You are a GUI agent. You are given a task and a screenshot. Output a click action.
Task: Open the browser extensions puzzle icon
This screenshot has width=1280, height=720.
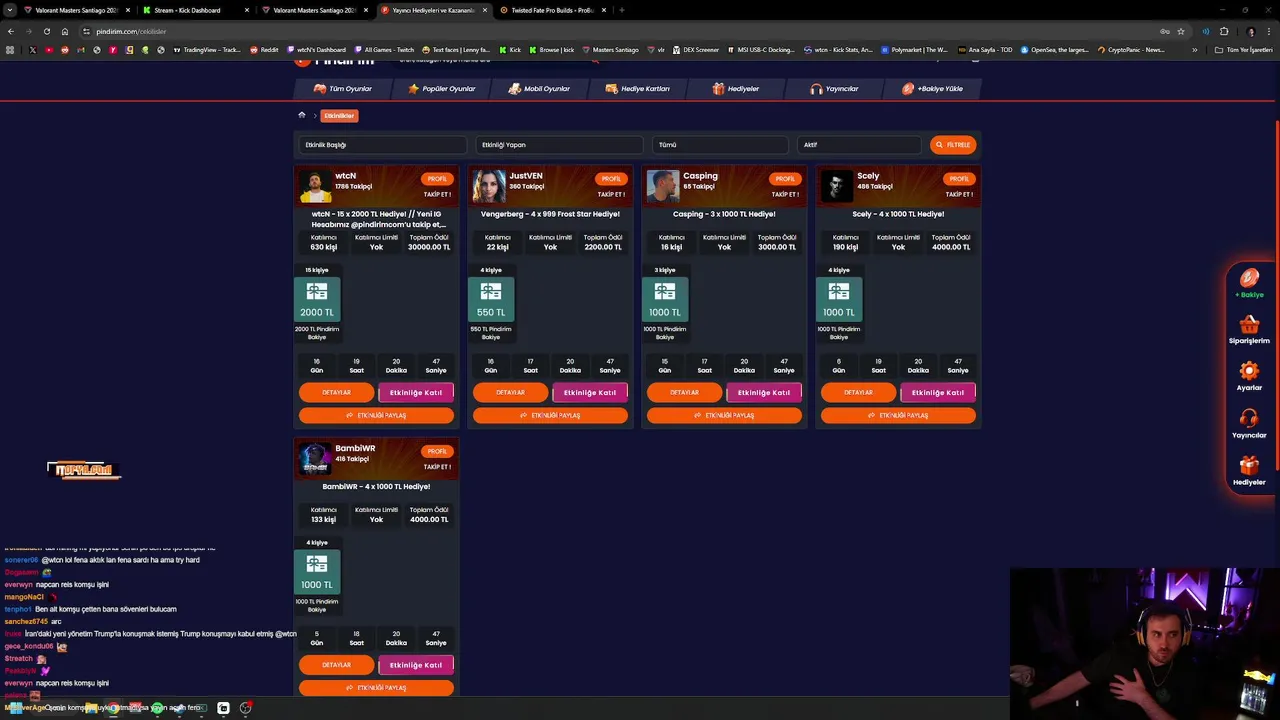tap(1223, 31)
